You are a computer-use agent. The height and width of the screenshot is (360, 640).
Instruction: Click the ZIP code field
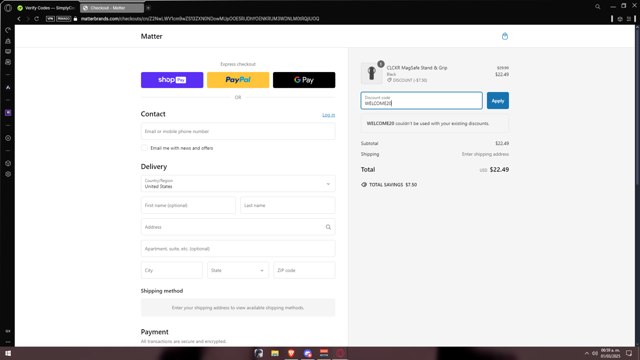tap(304, 270)
